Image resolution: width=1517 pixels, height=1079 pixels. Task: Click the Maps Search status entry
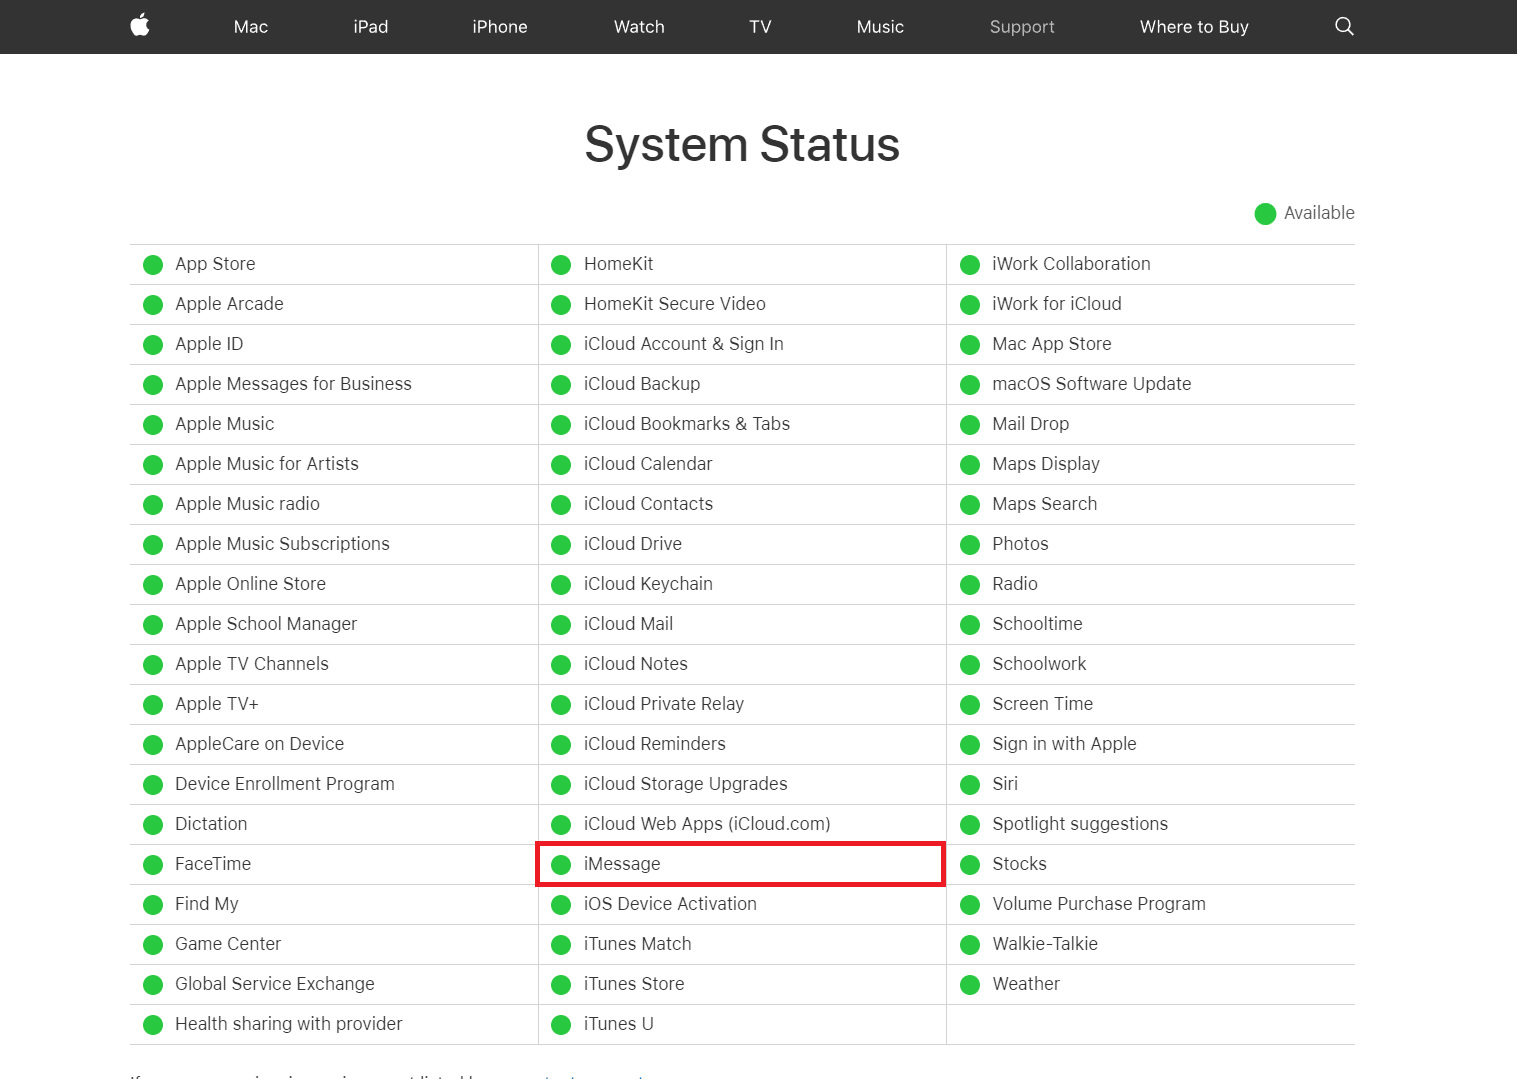point(1044,504)
